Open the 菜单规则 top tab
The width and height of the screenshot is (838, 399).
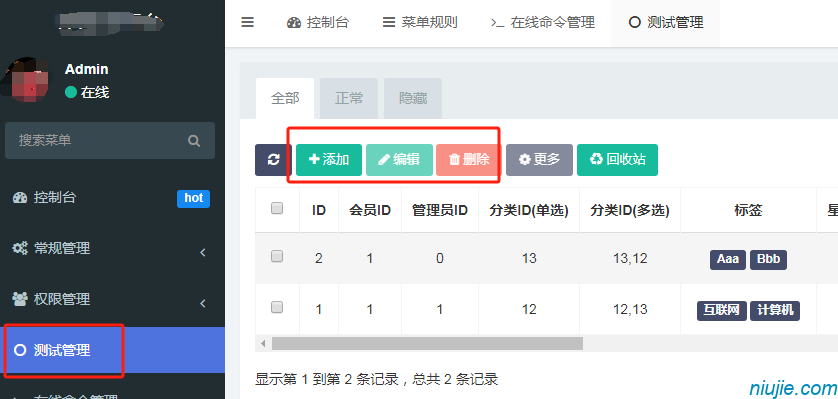[420, 22]
